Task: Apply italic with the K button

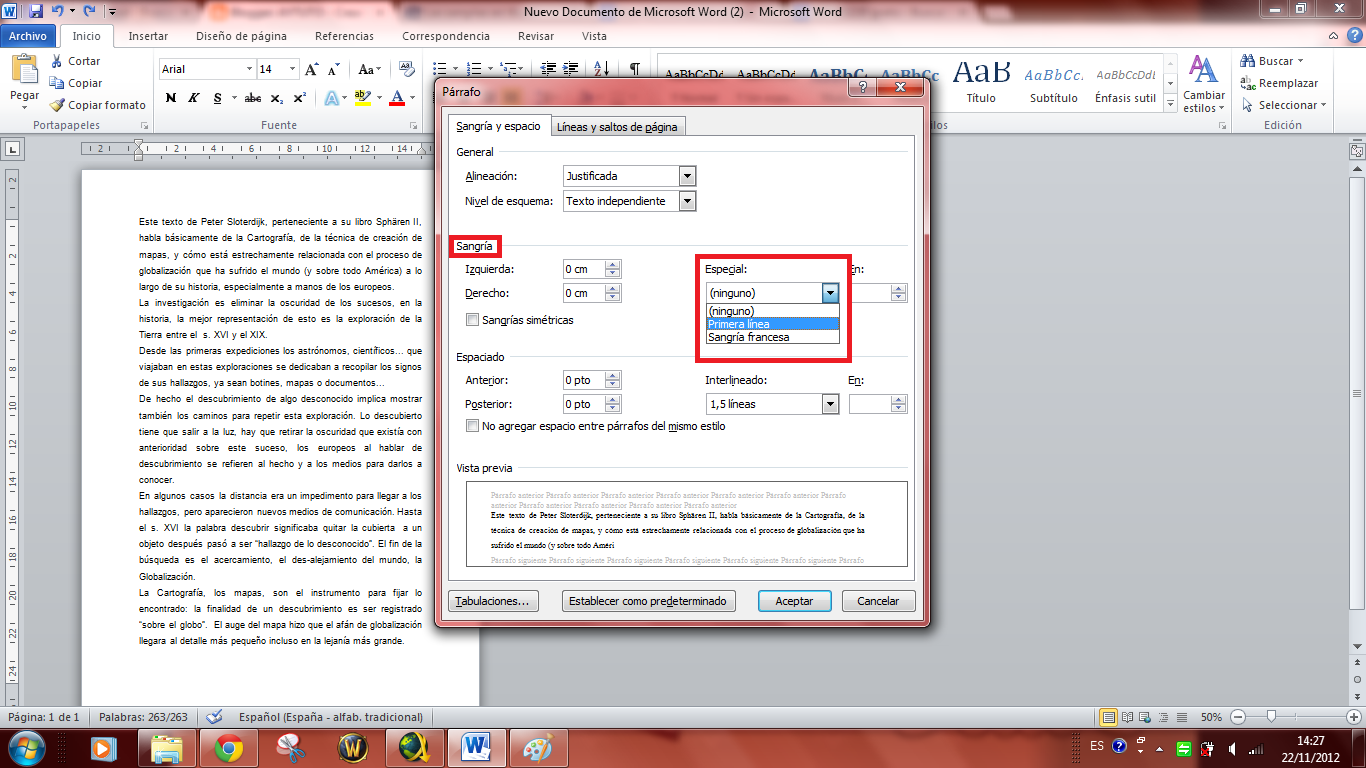Action: (193, 98)
